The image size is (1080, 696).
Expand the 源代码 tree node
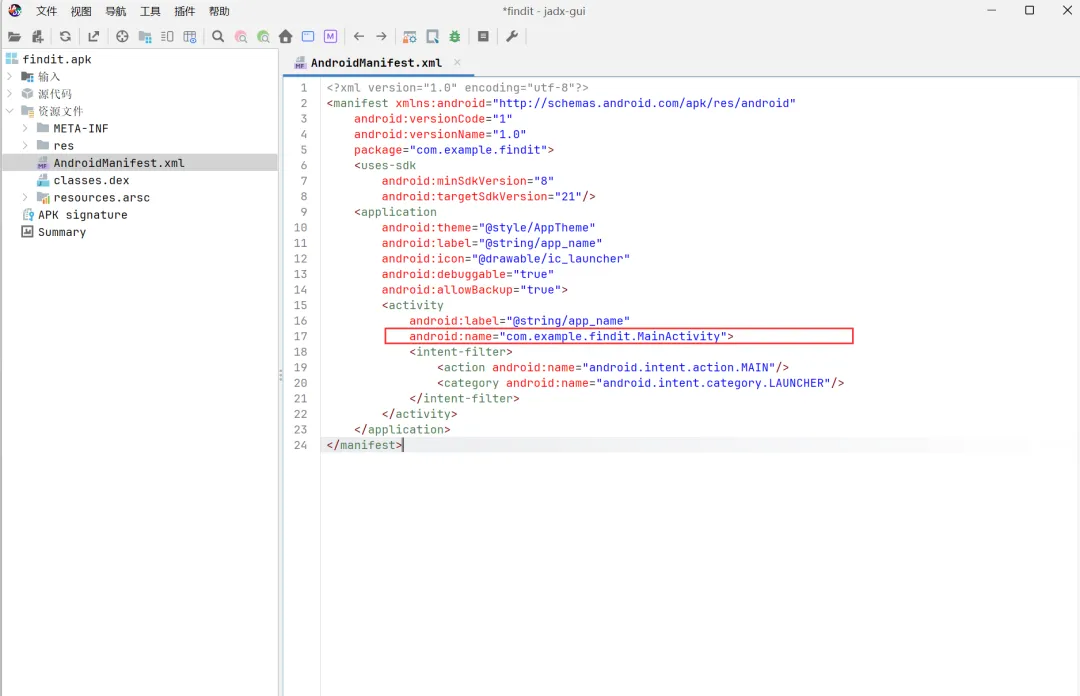(10, 94)
